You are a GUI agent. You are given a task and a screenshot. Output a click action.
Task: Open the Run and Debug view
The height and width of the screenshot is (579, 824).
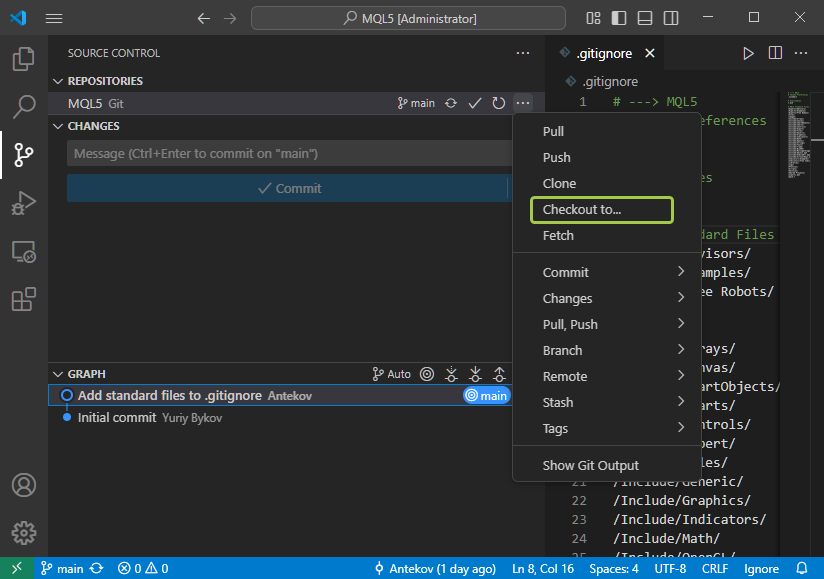(x=24, y=203)
